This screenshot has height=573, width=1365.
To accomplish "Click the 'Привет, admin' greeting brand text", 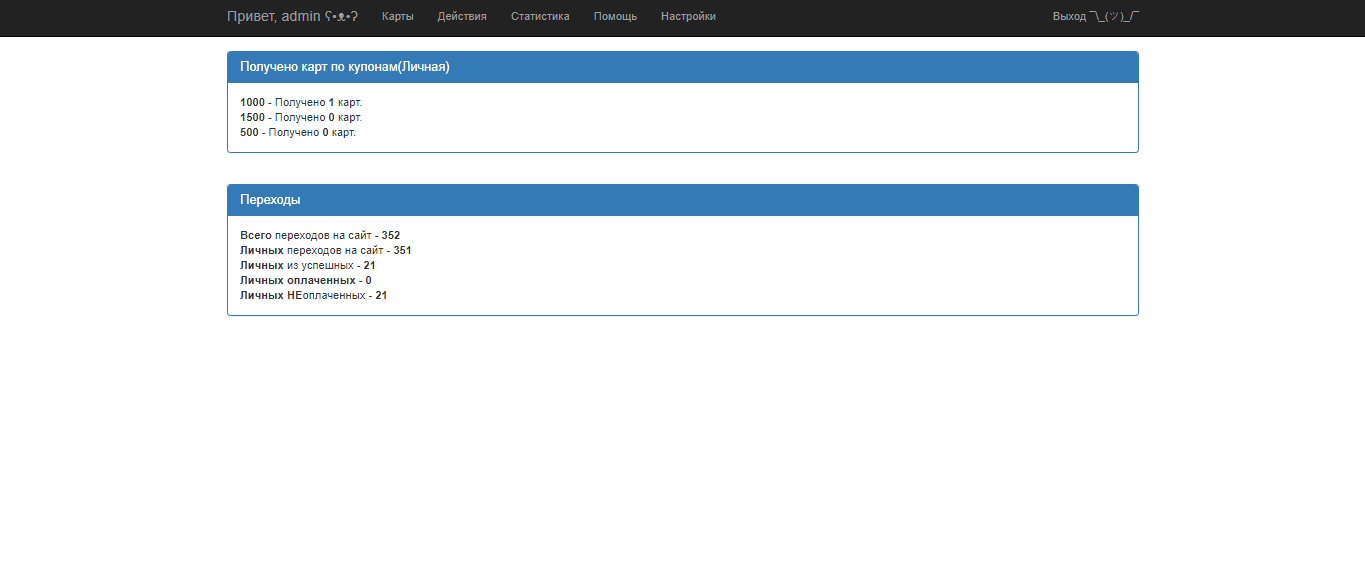I will [273, 16].
